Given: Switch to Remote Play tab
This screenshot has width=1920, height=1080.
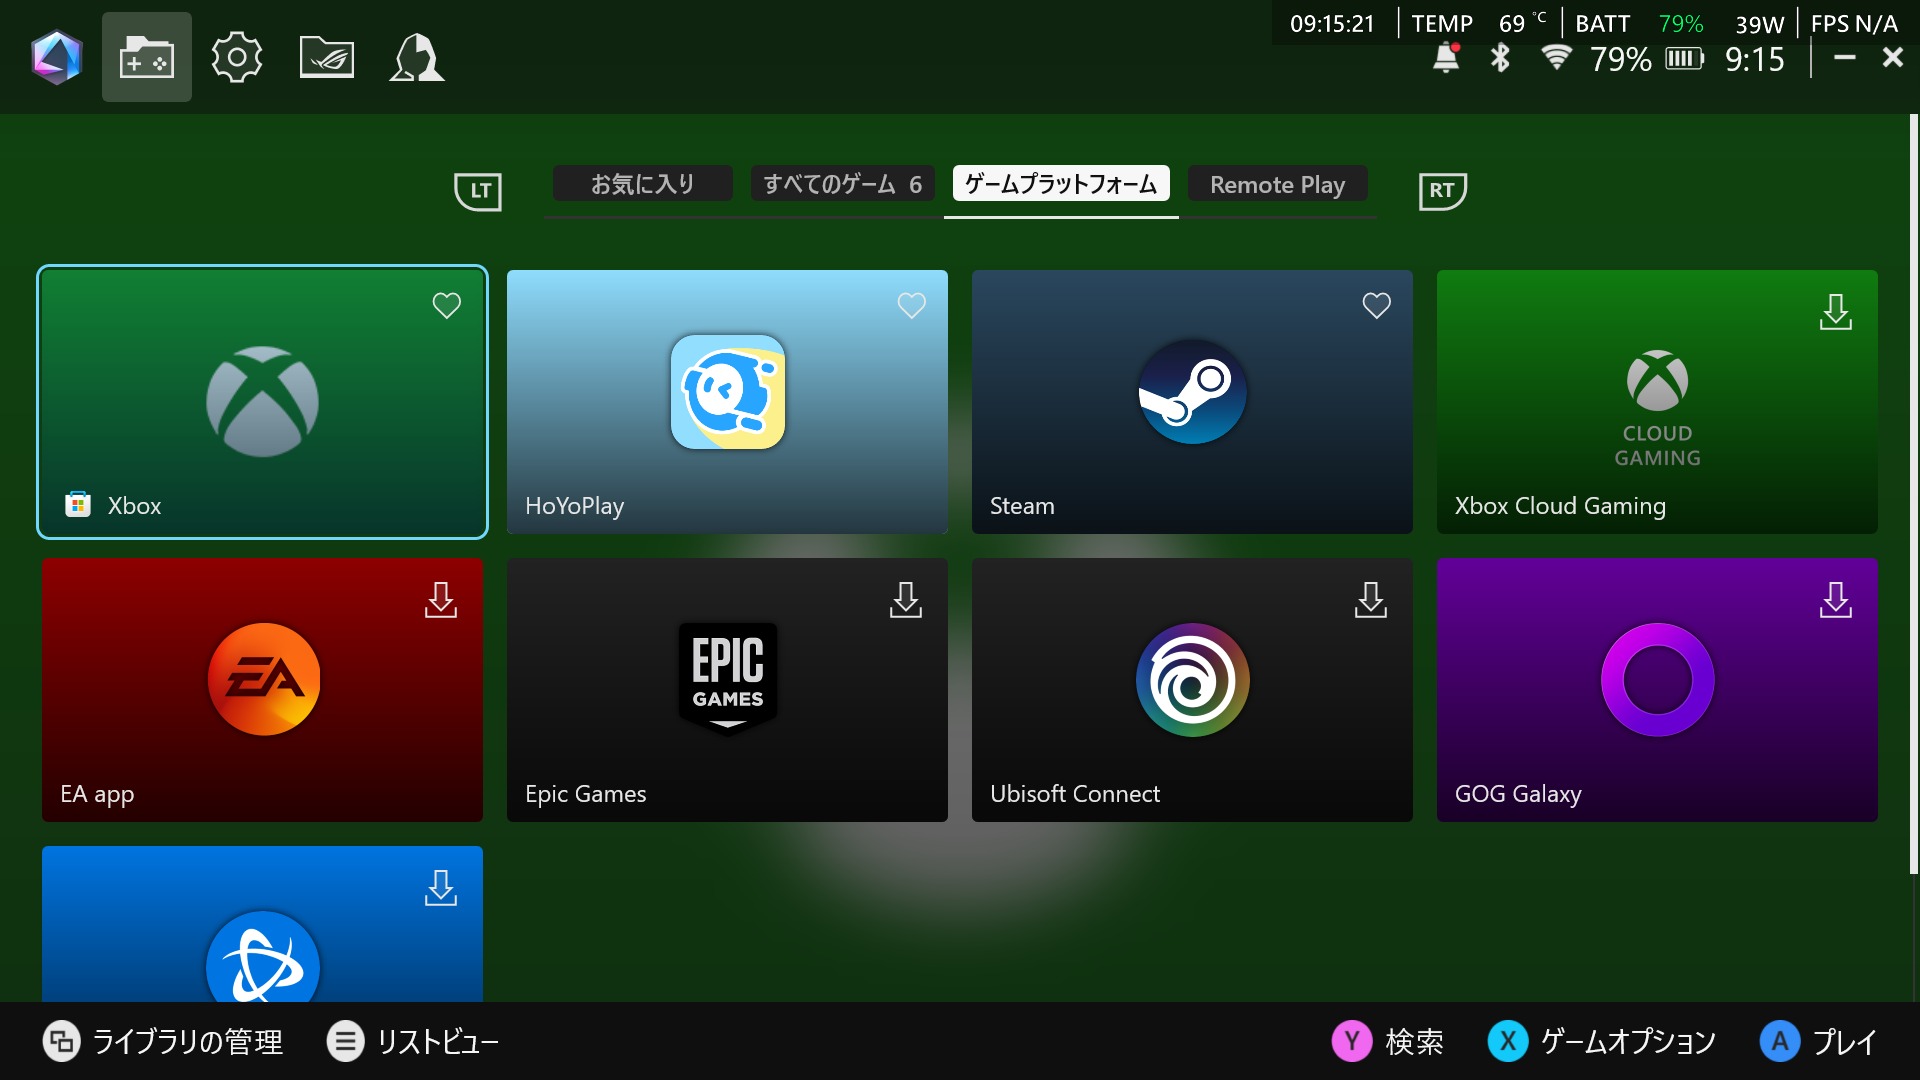Looking at the screenshot, I should click(x=1277, y=184).
